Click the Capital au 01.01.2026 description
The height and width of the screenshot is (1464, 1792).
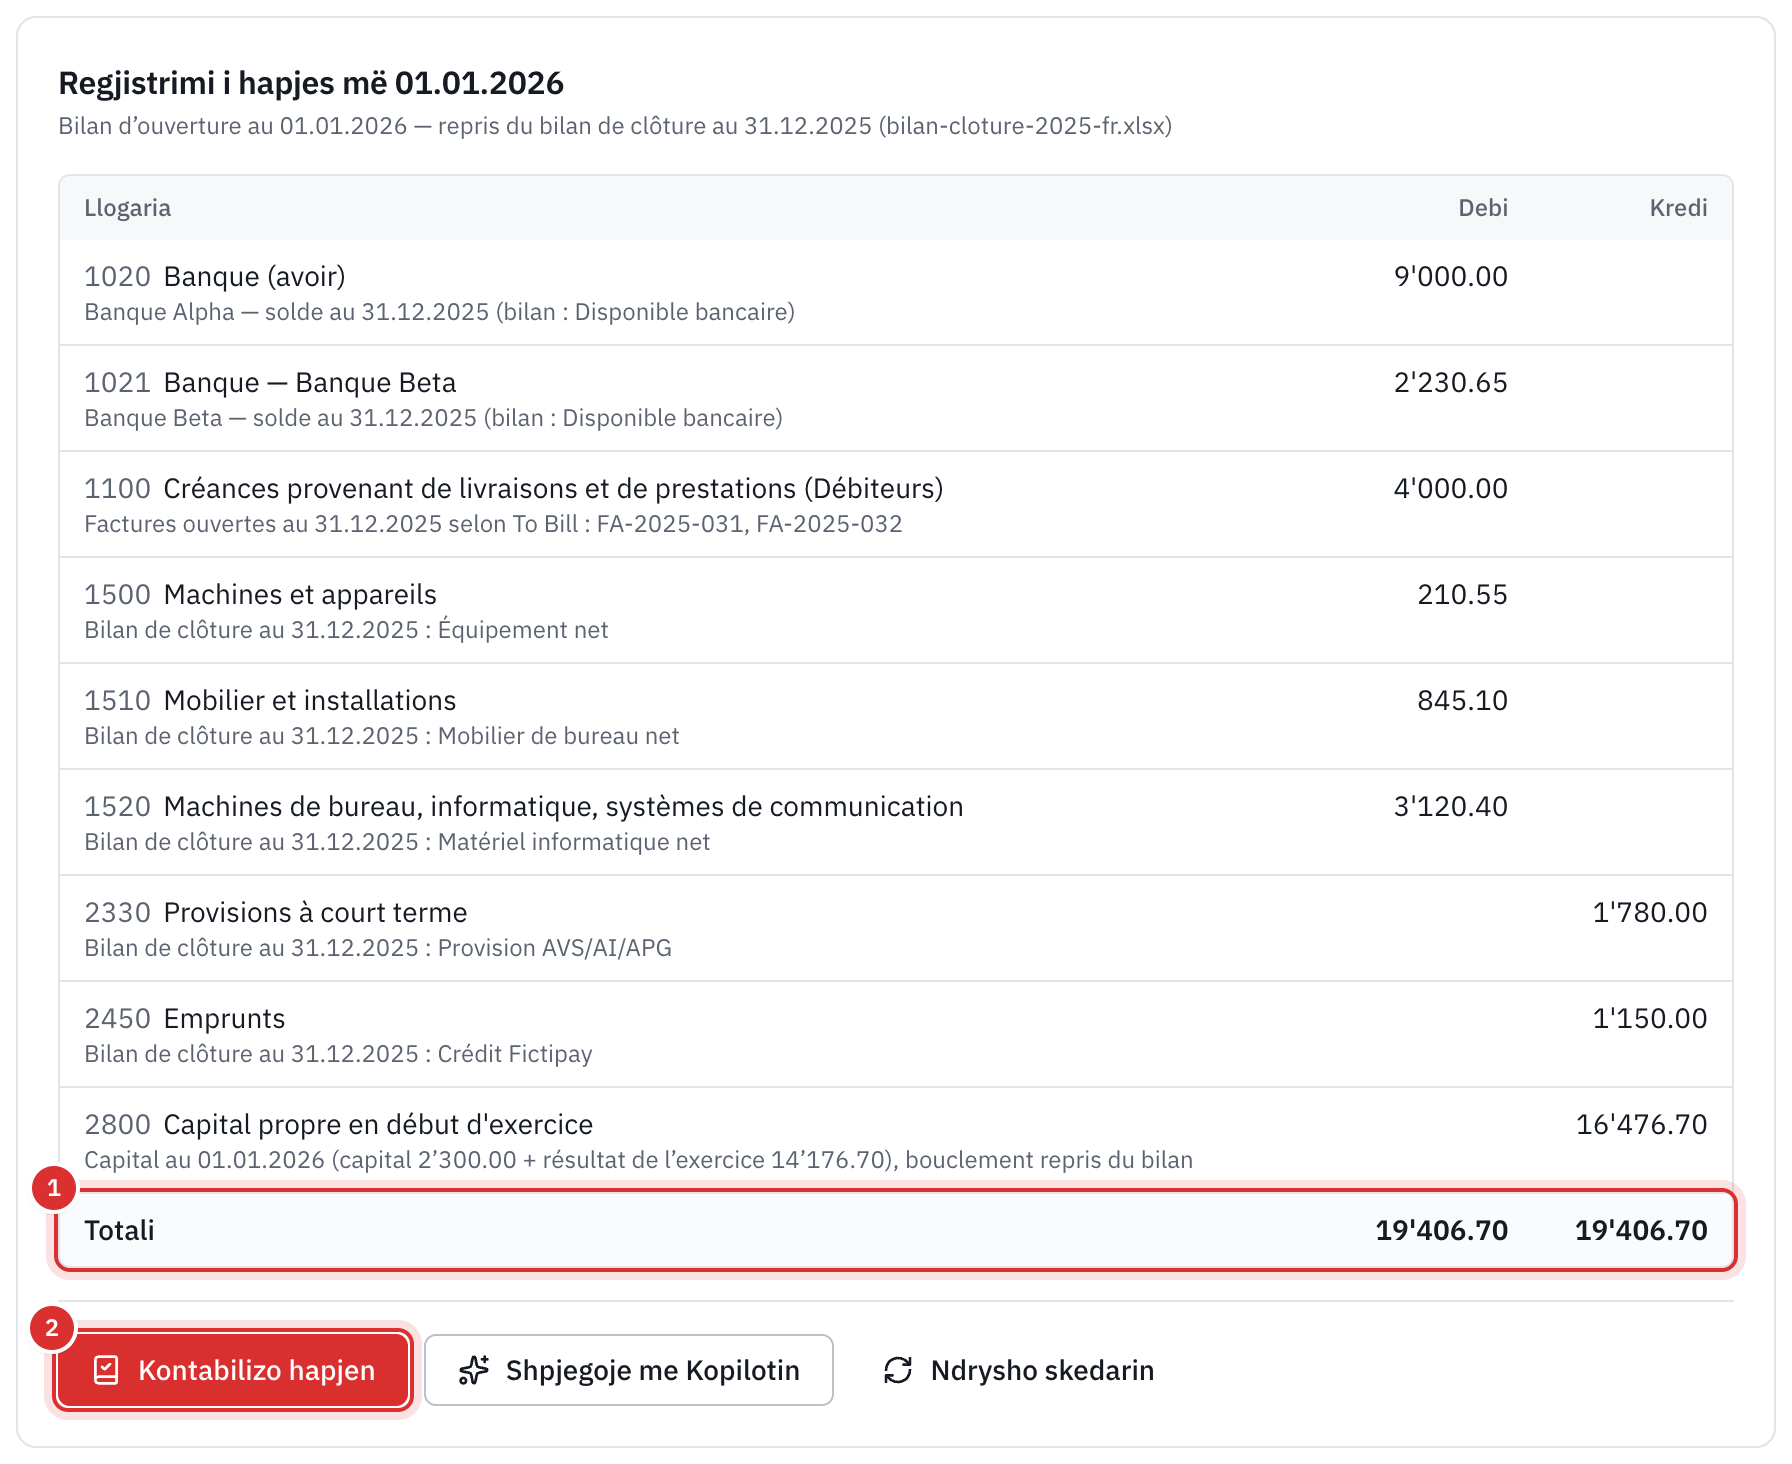tap(639, 1160)
